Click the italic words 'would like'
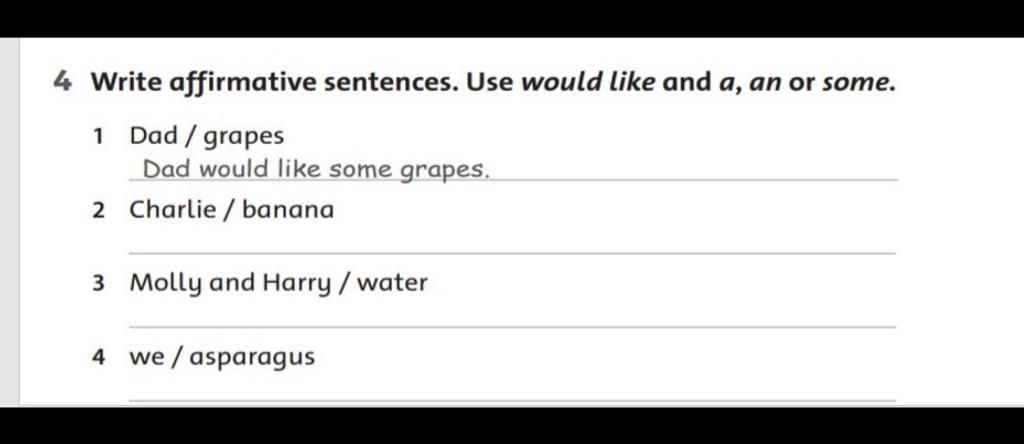 [588, 82]
